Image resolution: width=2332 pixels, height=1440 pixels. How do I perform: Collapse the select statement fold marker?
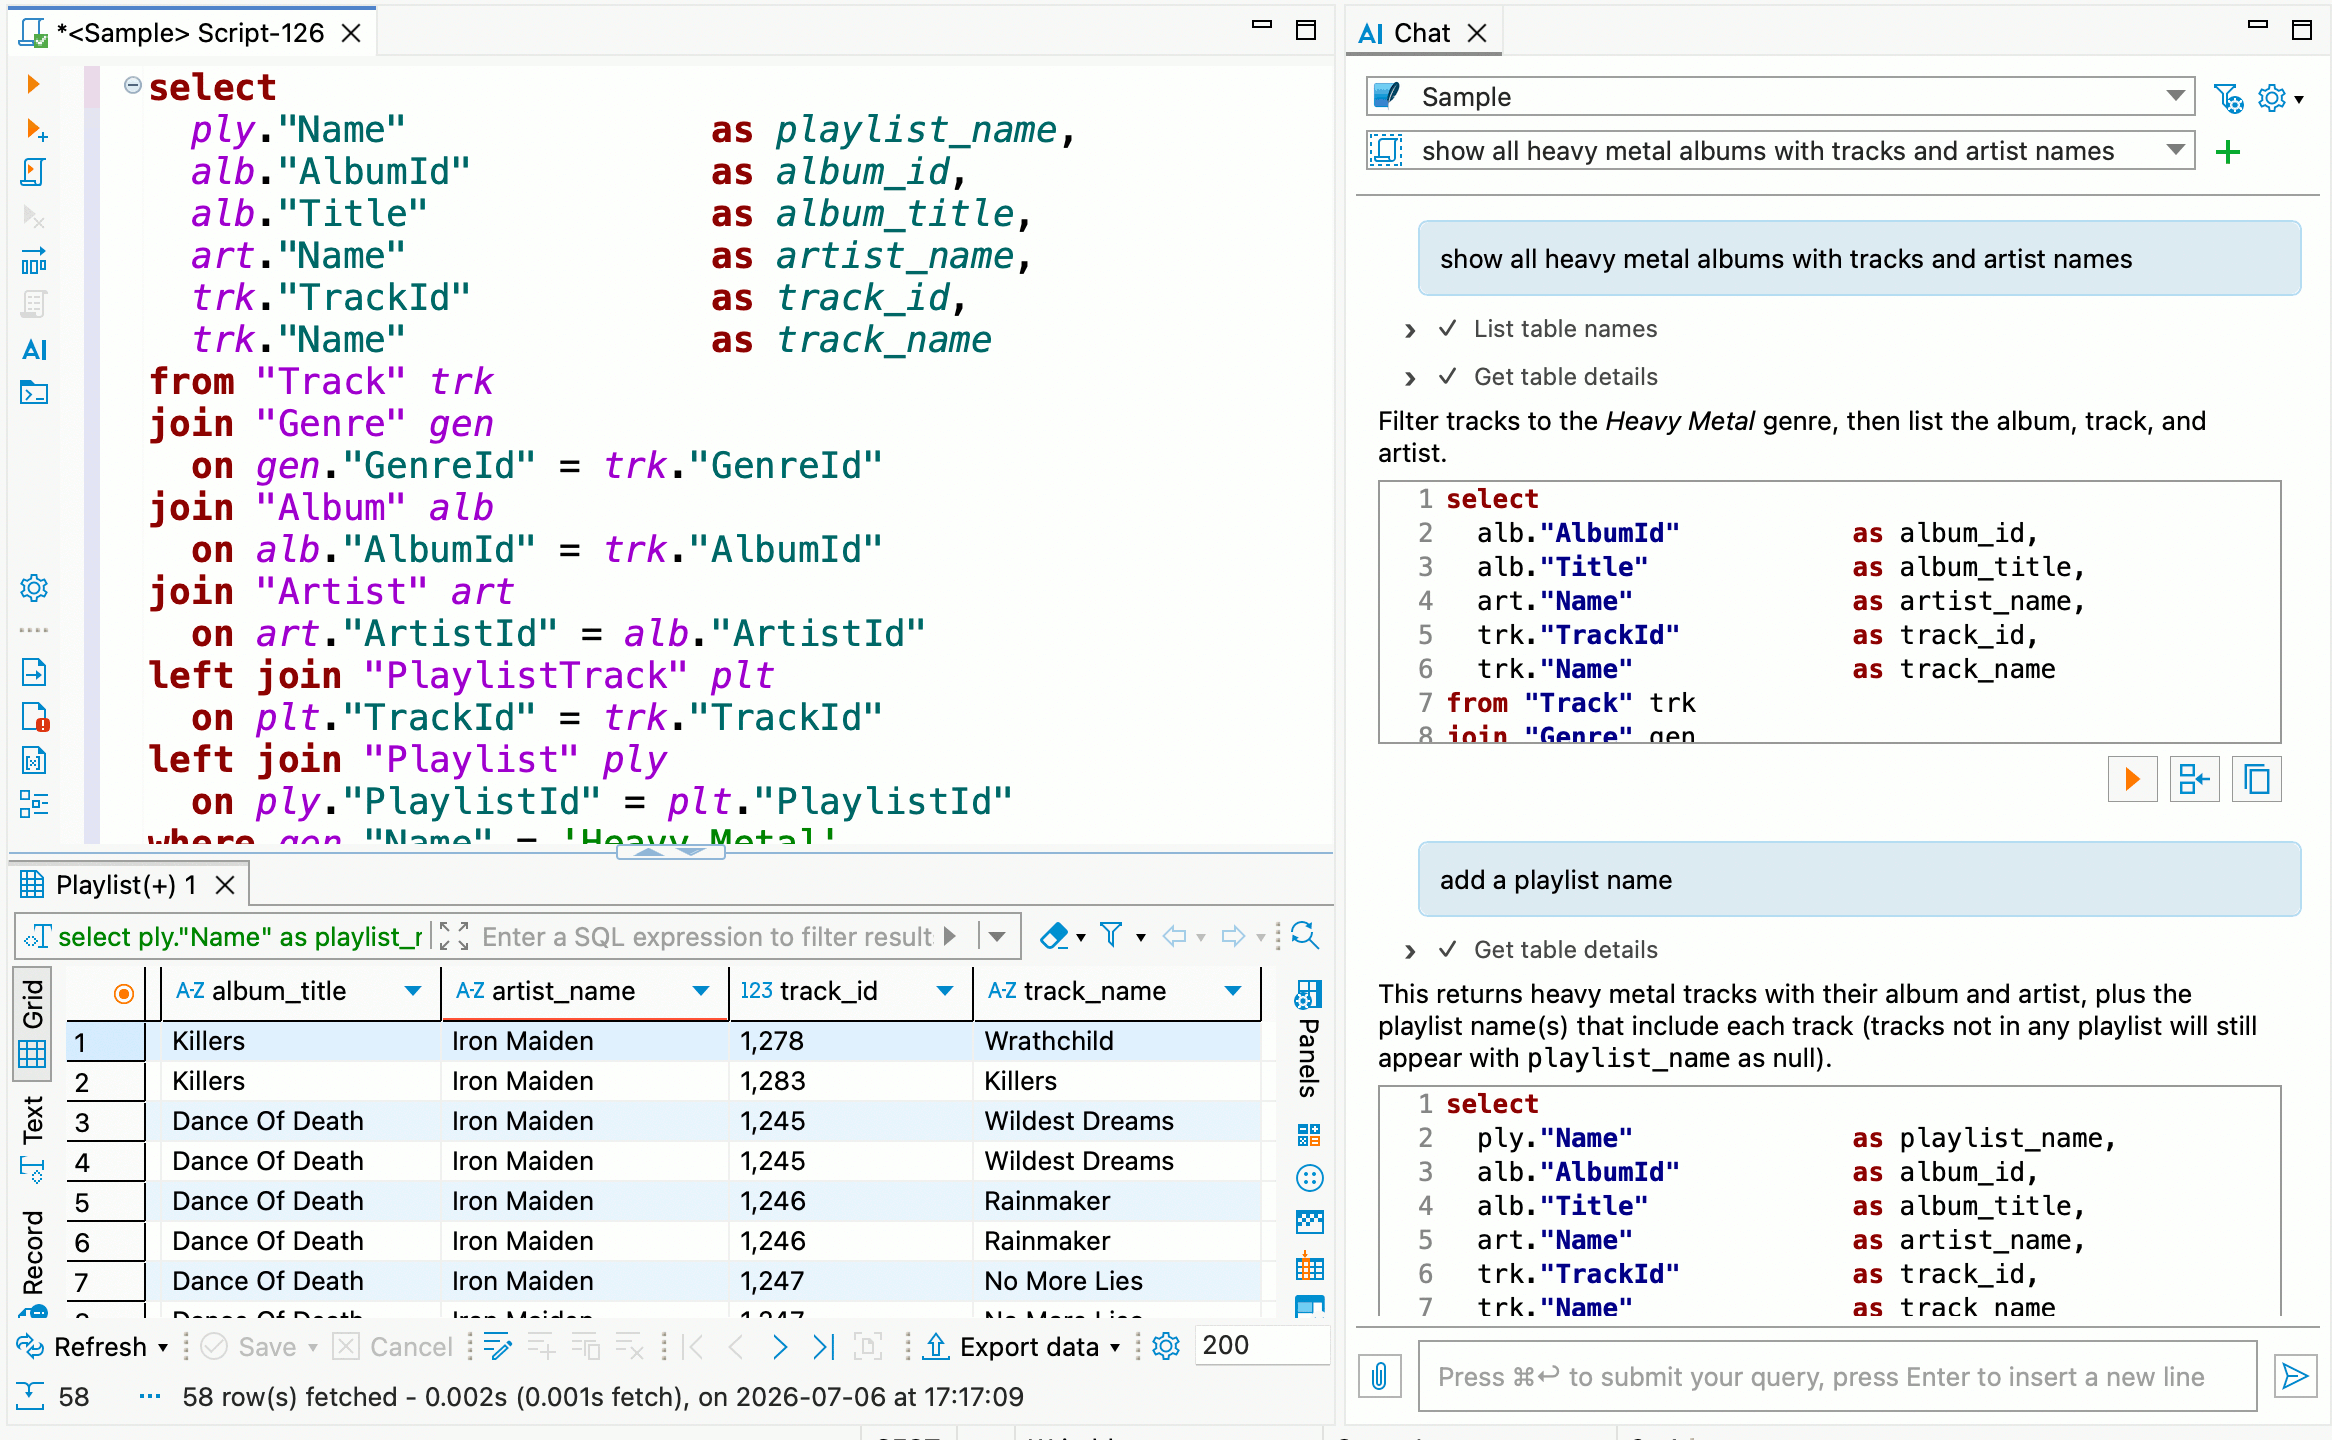(132, 85)
